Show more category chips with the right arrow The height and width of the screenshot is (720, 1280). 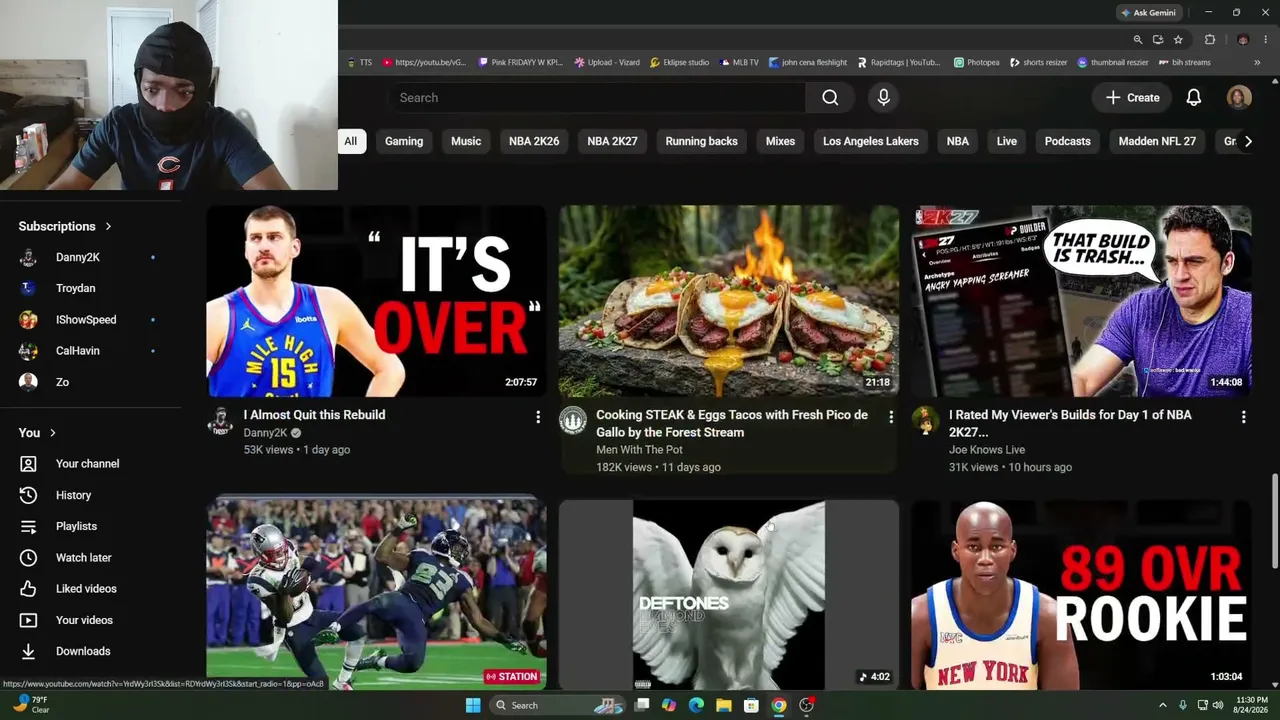(1248, 141)
